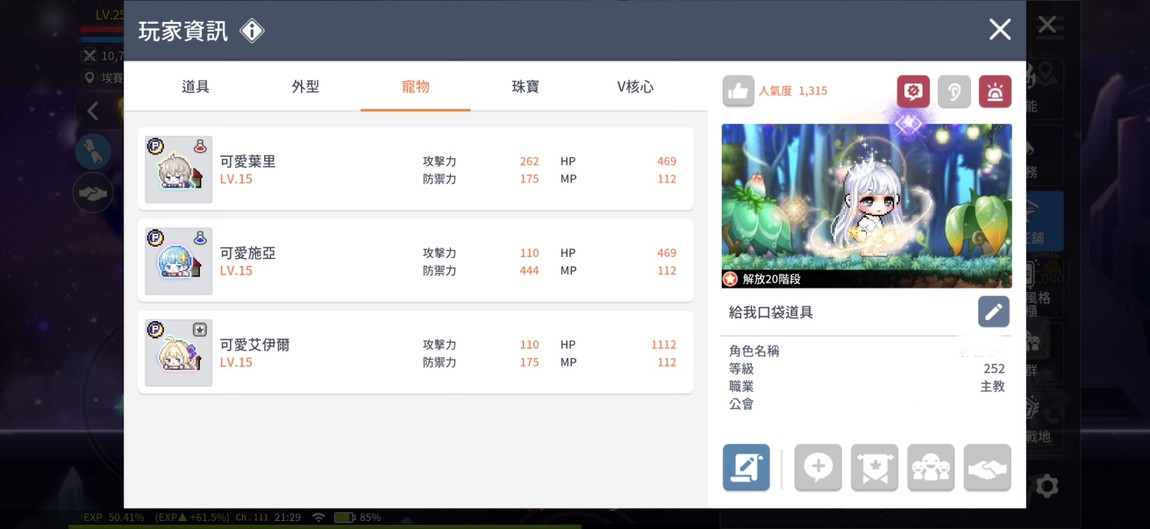Select the 珠寶 tab

525,87
